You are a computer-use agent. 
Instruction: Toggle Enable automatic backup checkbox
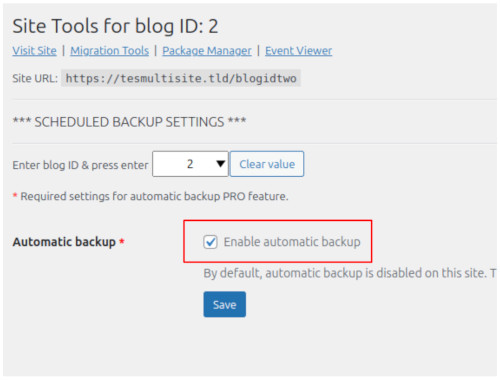point(210,242)
